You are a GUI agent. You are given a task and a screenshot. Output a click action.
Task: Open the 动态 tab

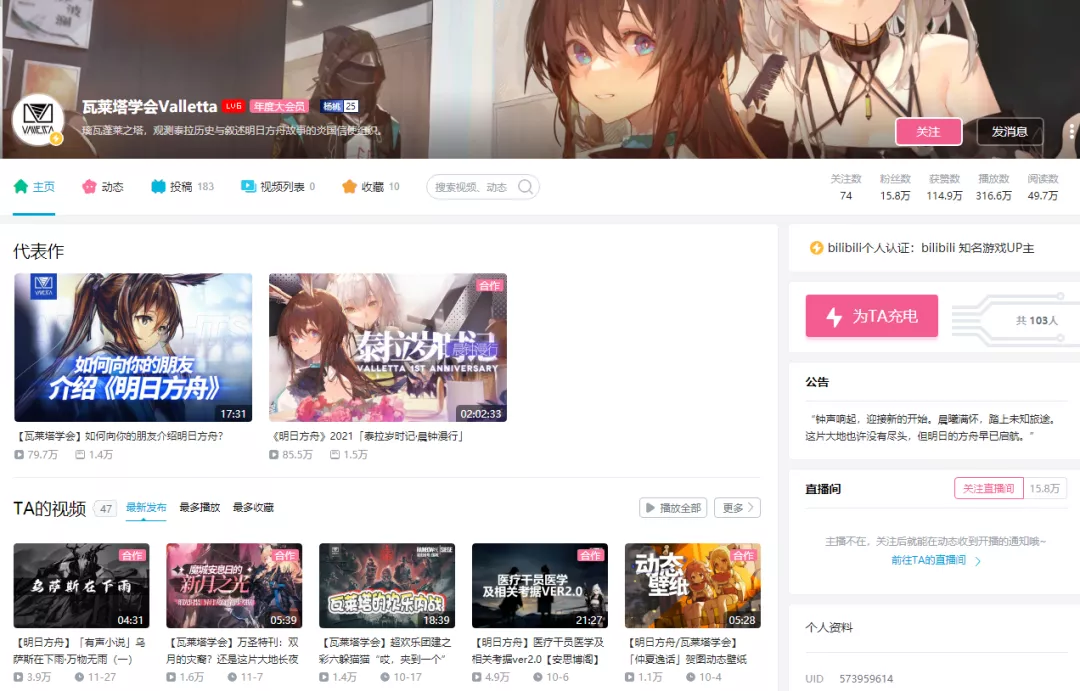(103, 187)
